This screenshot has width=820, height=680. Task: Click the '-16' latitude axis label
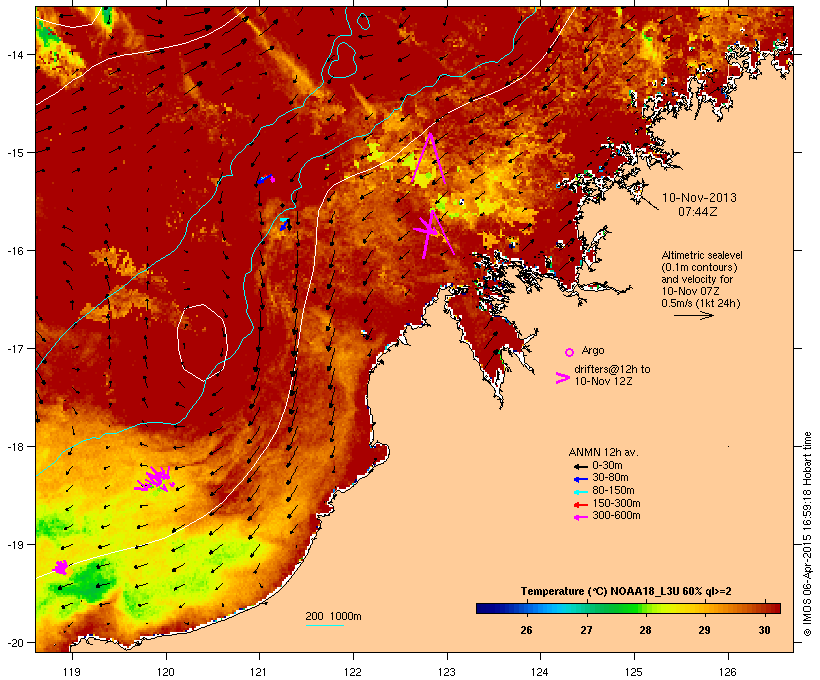tap(14, 251)
